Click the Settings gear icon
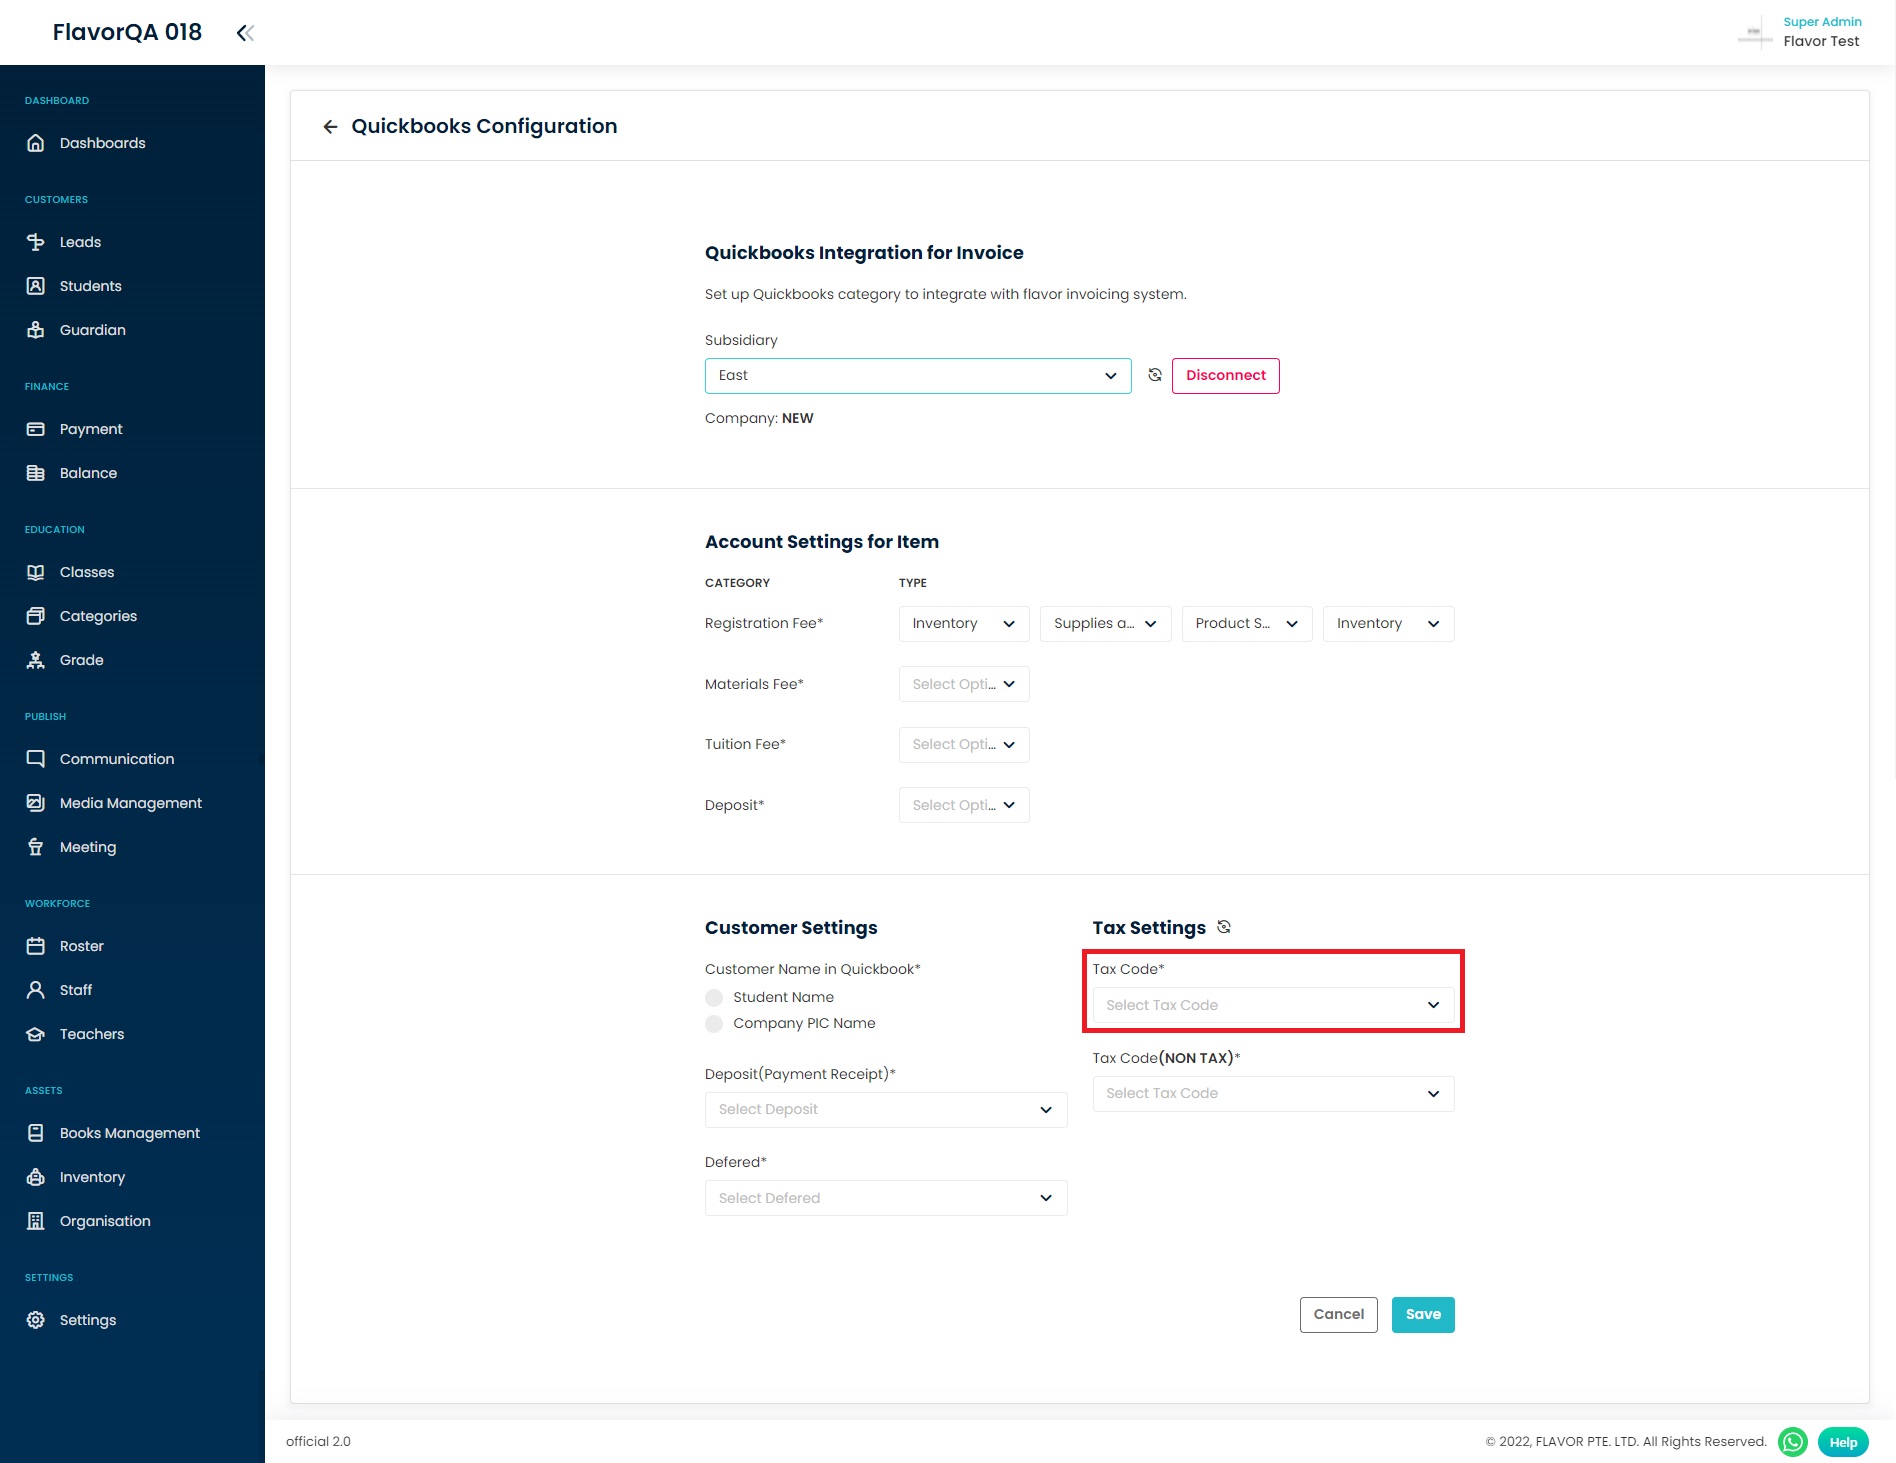The height and width of the screenshot is (1463, 1896). pyautogui.click(x=36, y=1320)
